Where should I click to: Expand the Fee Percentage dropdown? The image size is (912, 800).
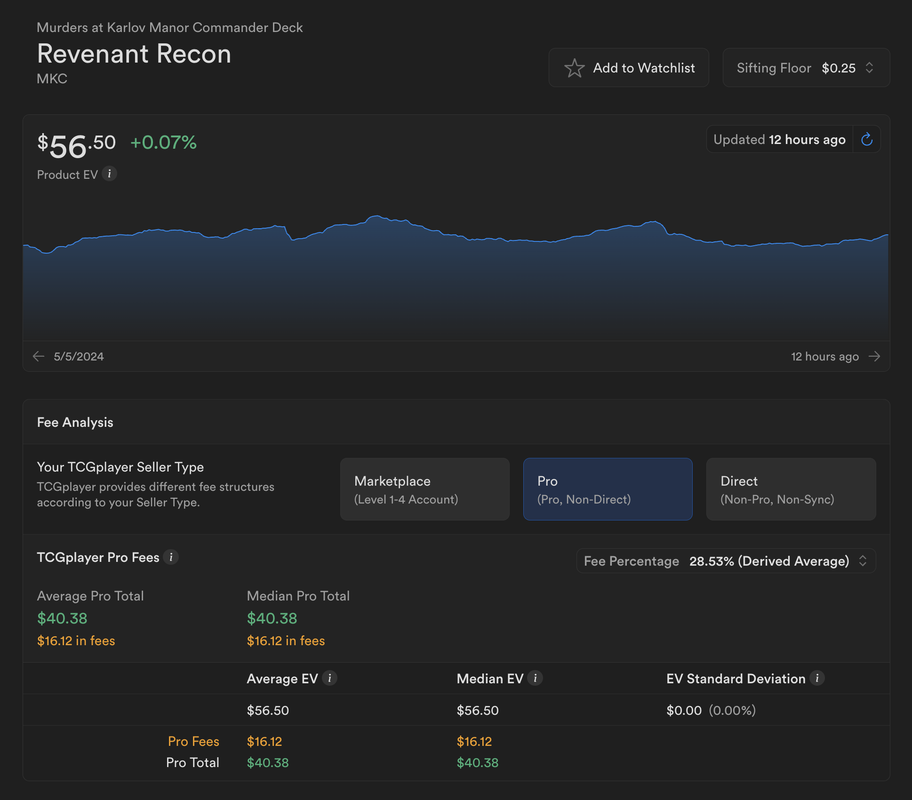coord(726,561)
